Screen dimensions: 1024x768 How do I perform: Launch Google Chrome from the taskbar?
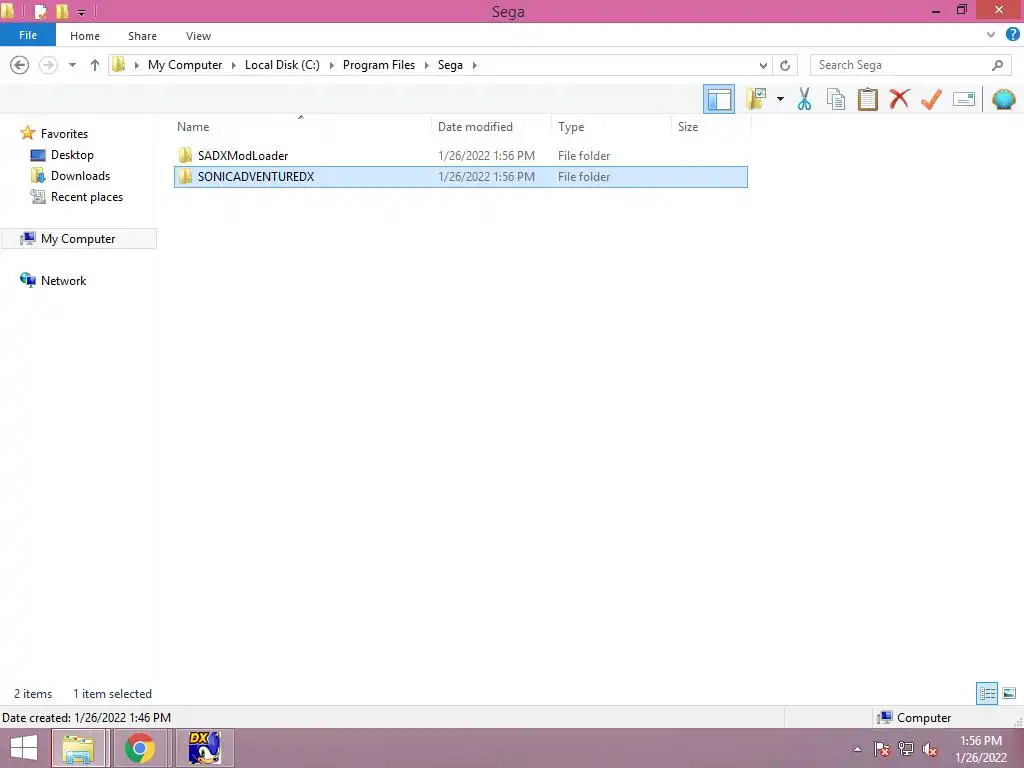(x=140, y=748)
